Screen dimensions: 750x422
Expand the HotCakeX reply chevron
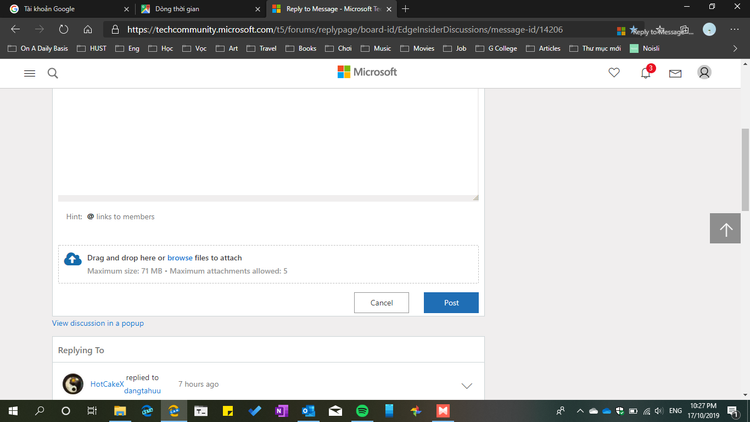pyautogui.click(x=466, y=386)
